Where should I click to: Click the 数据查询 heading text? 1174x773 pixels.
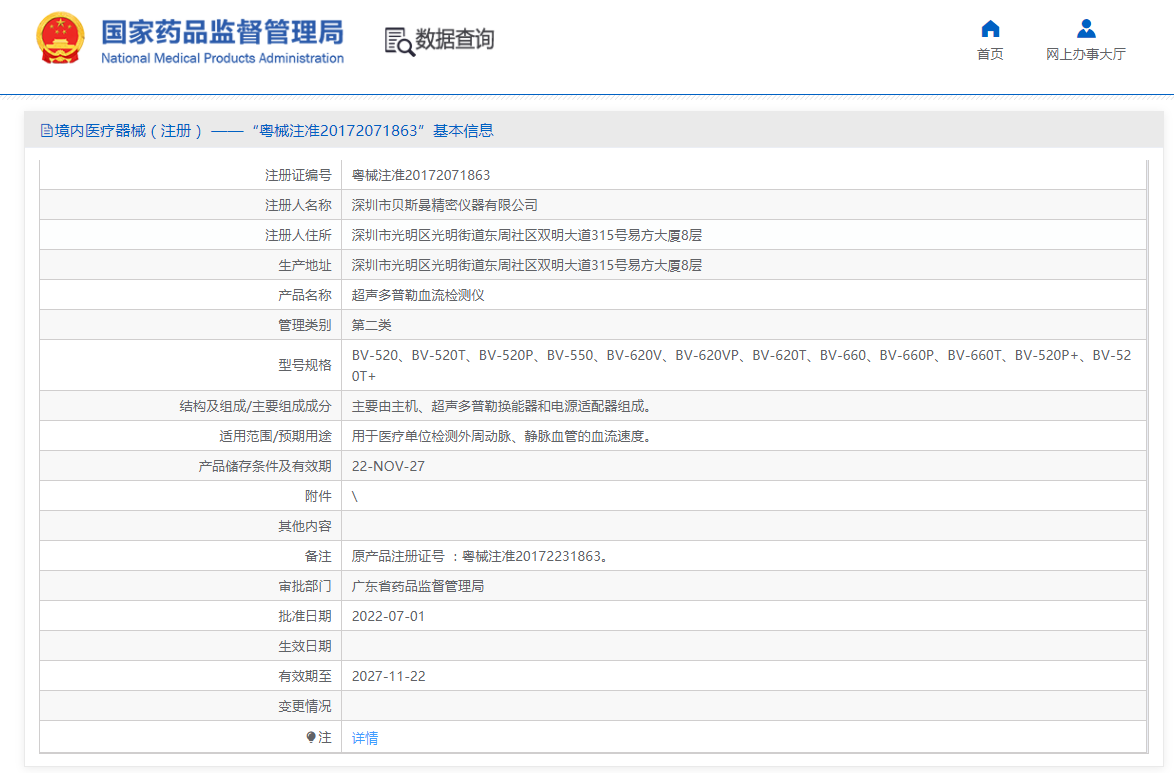click(x=454, y=39)
